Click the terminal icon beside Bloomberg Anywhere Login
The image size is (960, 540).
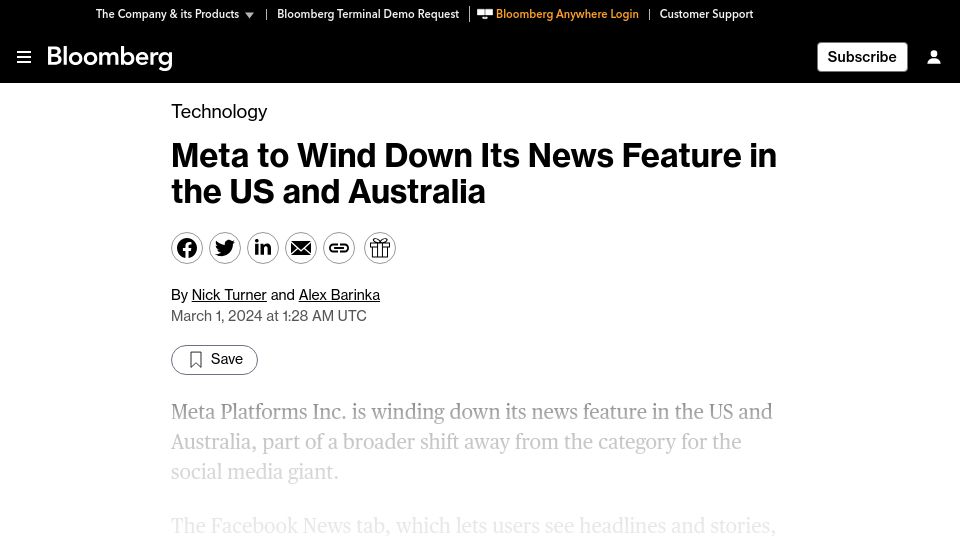[x=485, y=13]
